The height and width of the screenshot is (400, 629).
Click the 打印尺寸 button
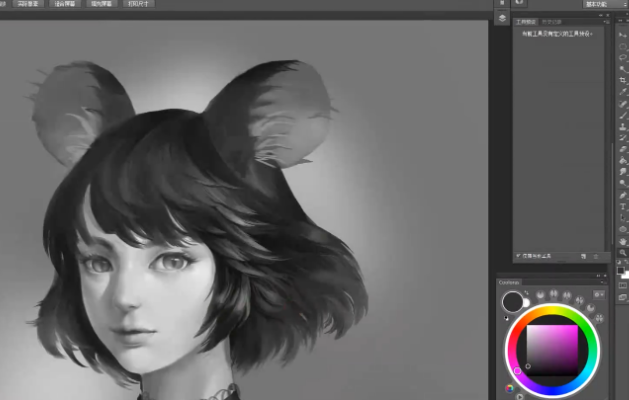coord(138,4)
